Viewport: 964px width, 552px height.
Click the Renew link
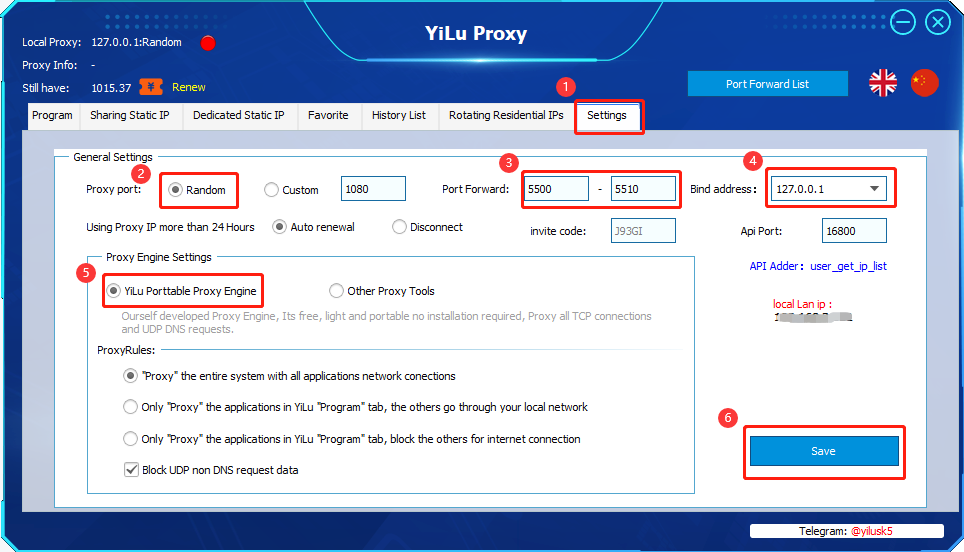coord(189,87)
